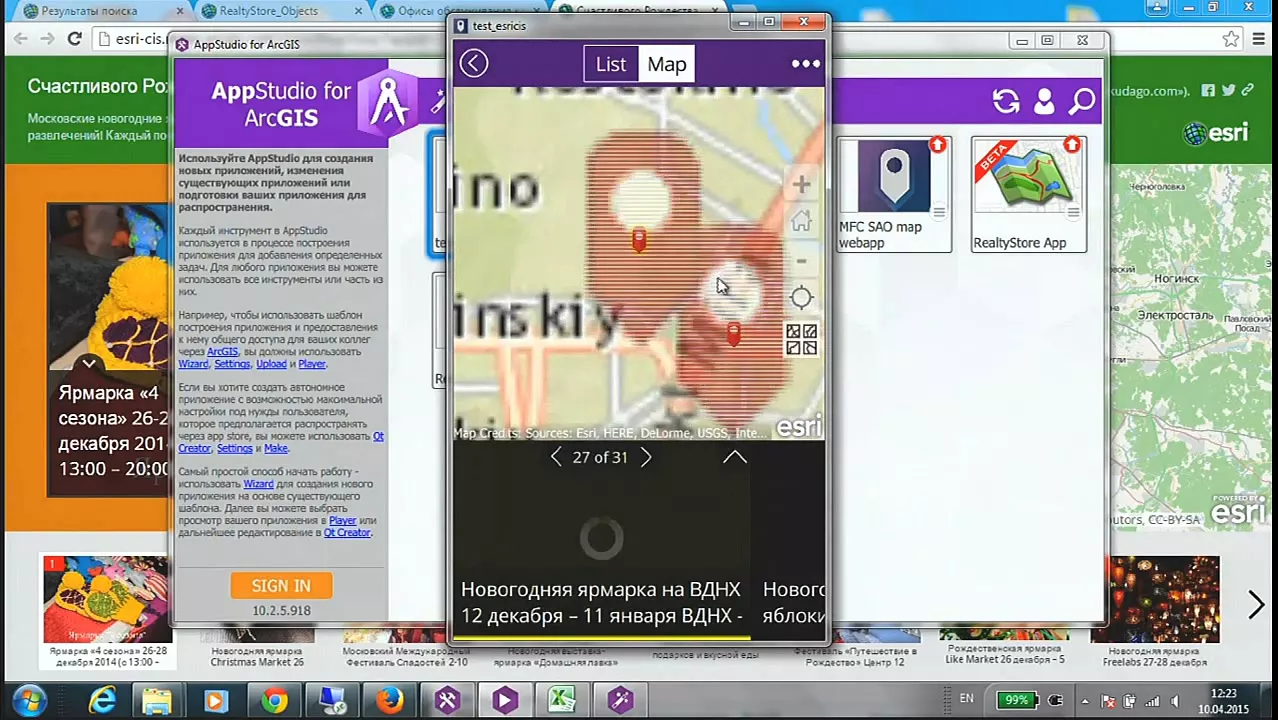Viewport: 1278px width, 720px height.
Task: Expand the feature panel with up chevron
Action: (x=734, y=457)
